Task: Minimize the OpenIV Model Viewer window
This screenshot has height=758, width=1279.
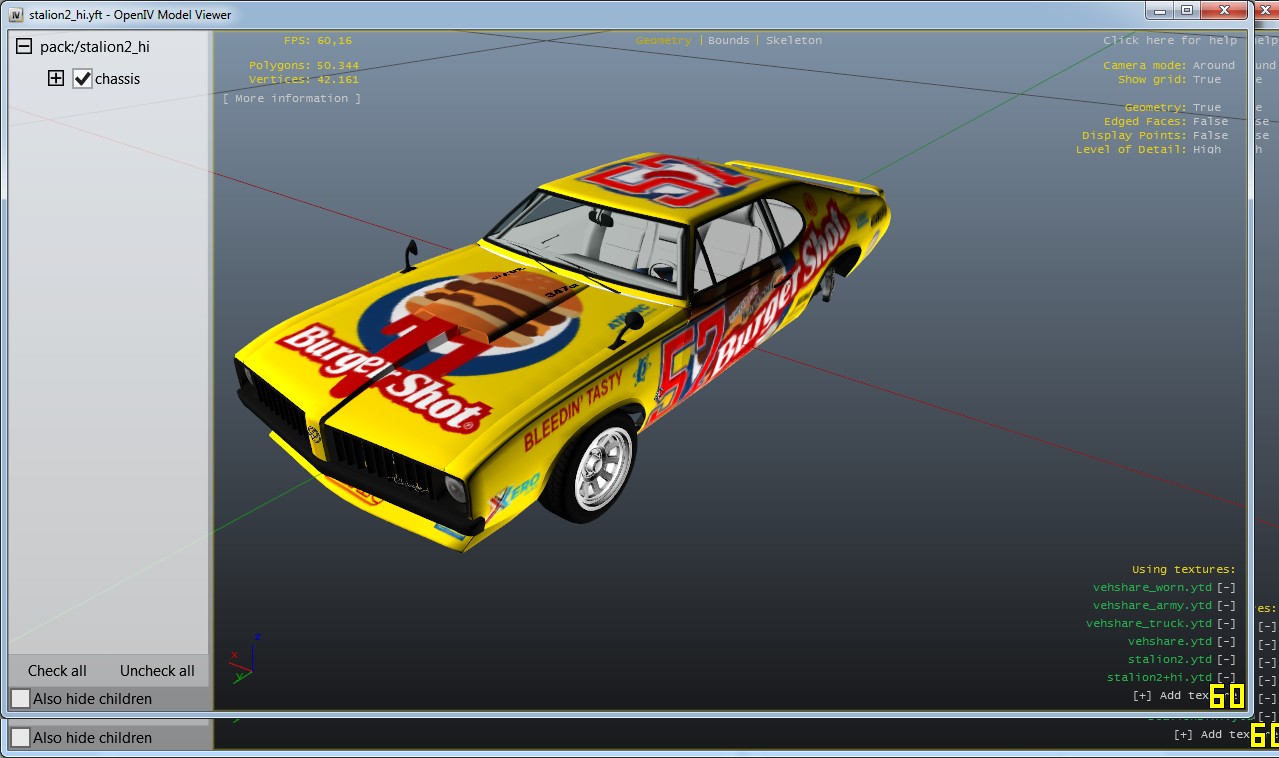Action: (x=1160, y=10)
